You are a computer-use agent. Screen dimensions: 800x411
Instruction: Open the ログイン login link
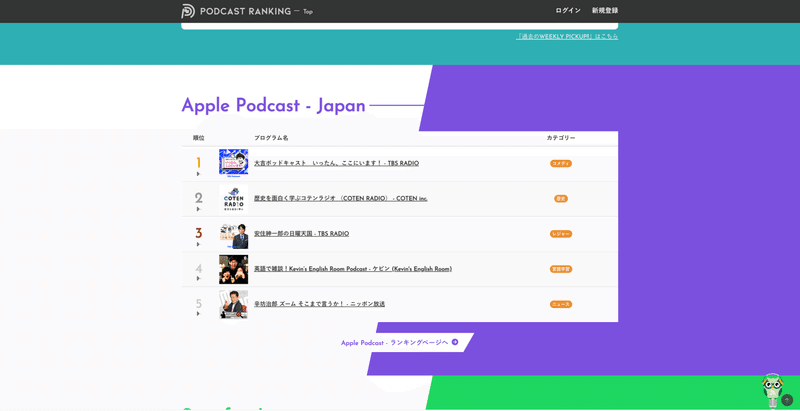click(x=568, y=11)
